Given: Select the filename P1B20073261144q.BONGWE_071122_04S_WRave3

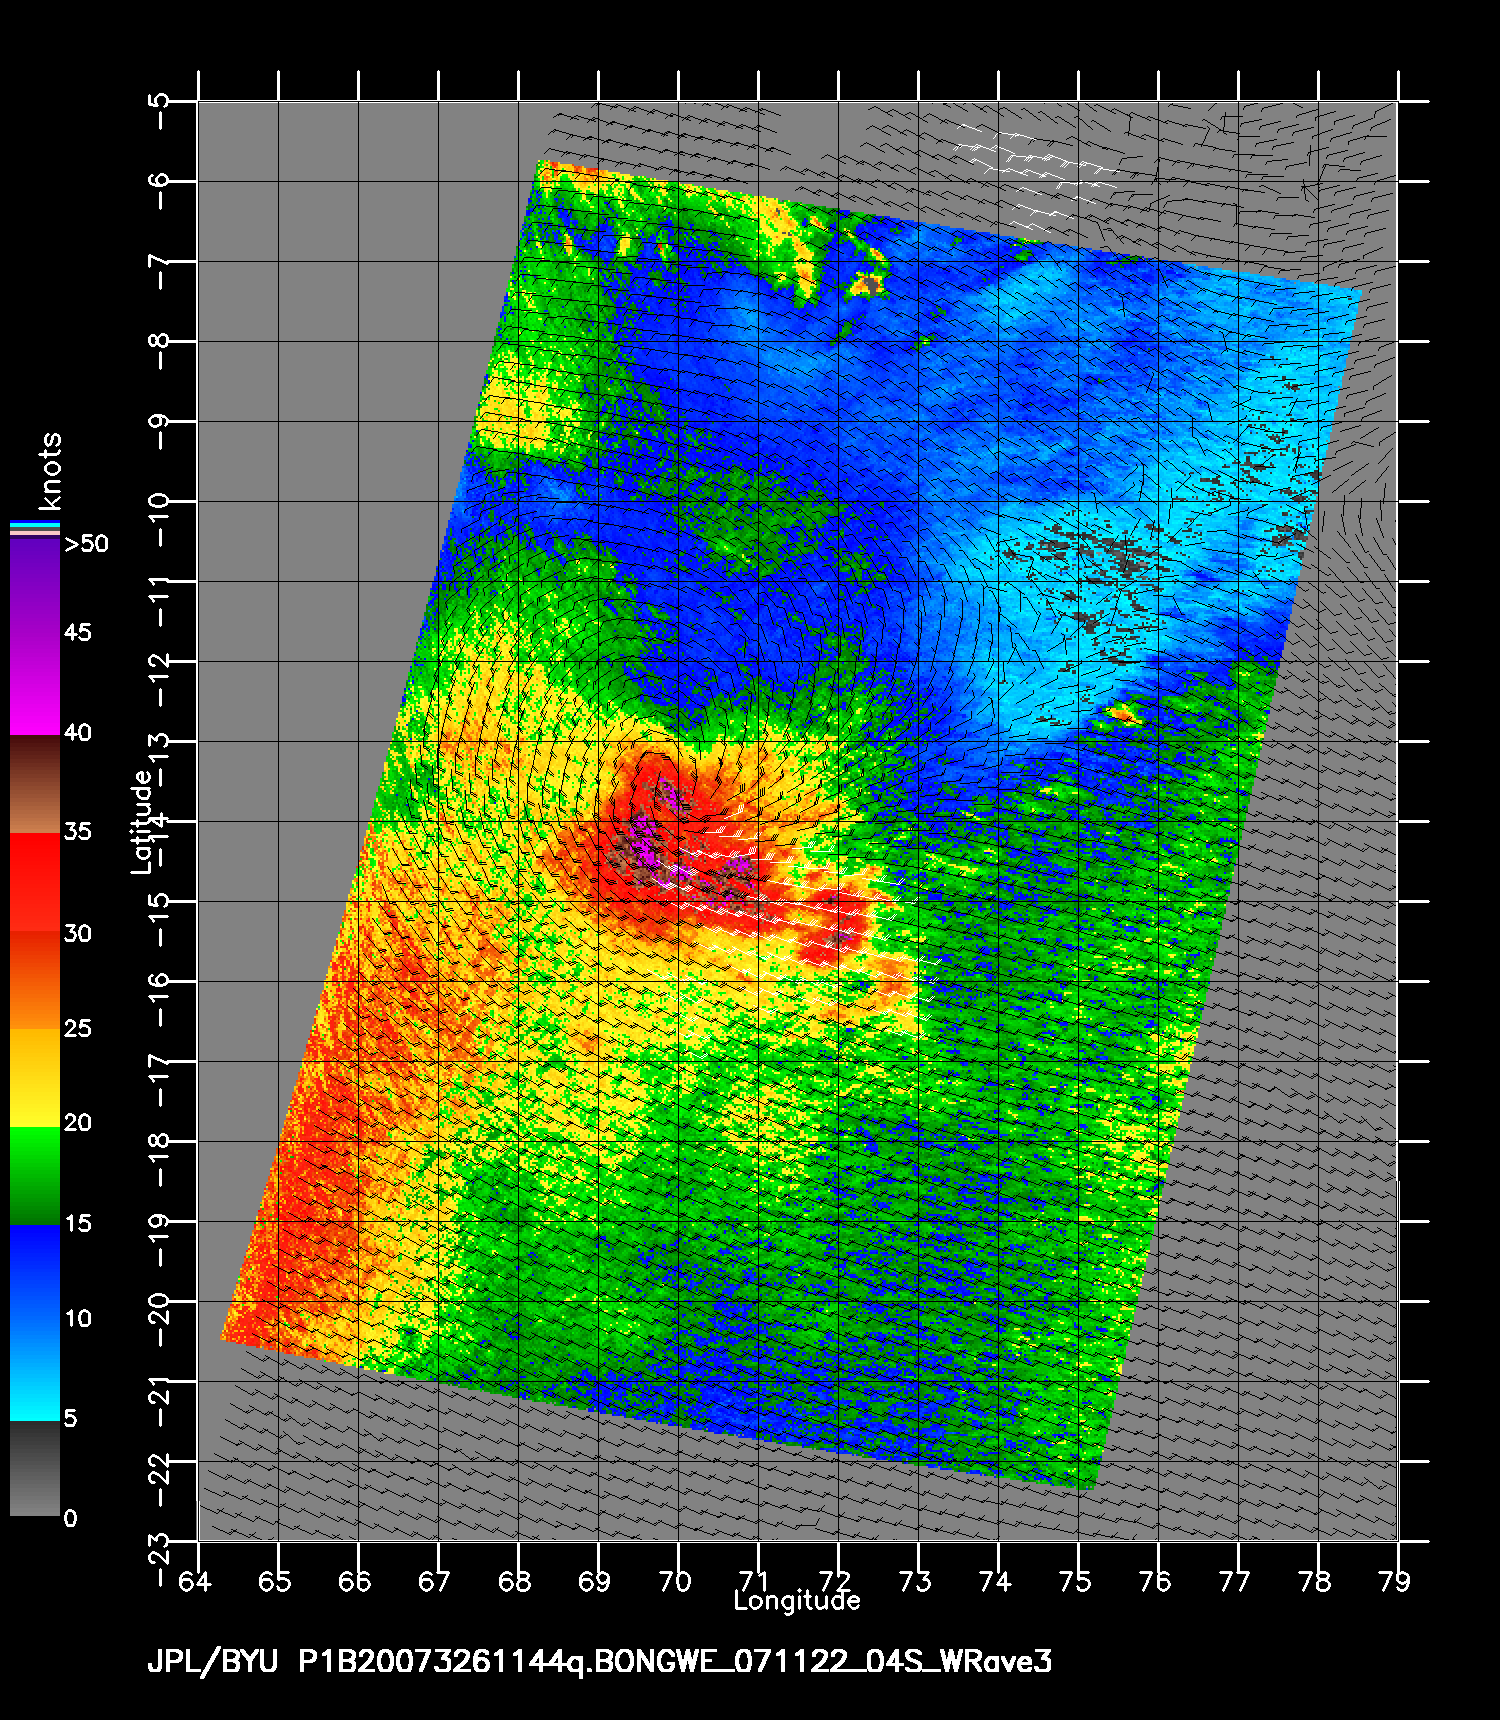Looking at the screenshot, I should [x=675, y=1662].
